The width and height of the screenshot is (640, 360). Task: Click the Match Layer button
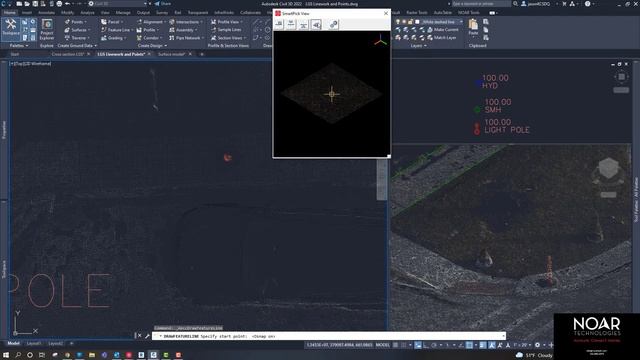(442, 38)
